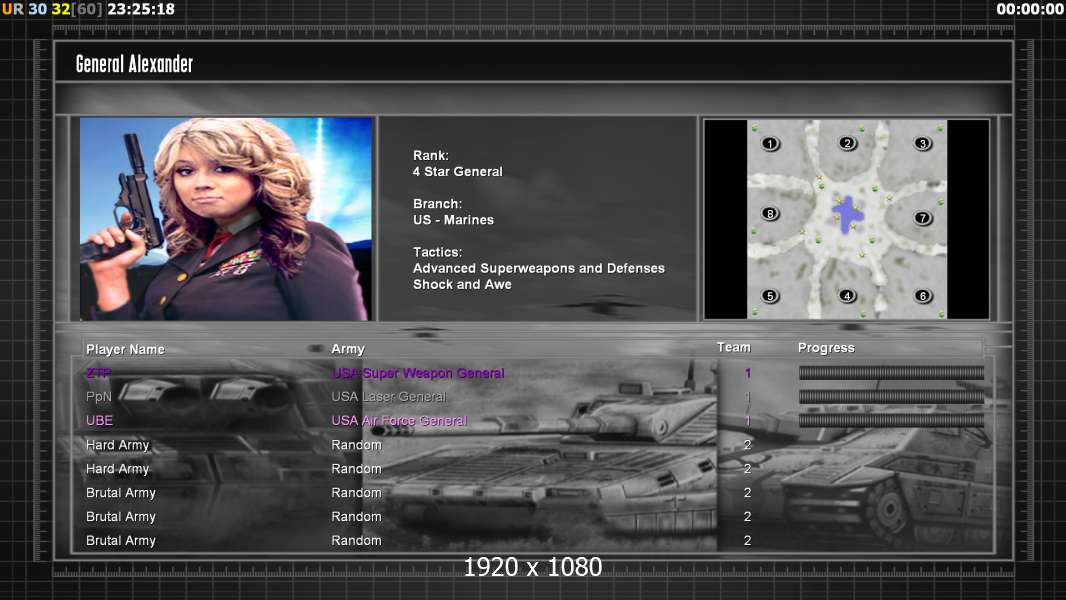Click the Shock and Awe tactics text
Viewport: 1066px width, 600px height.
(462, 285)
